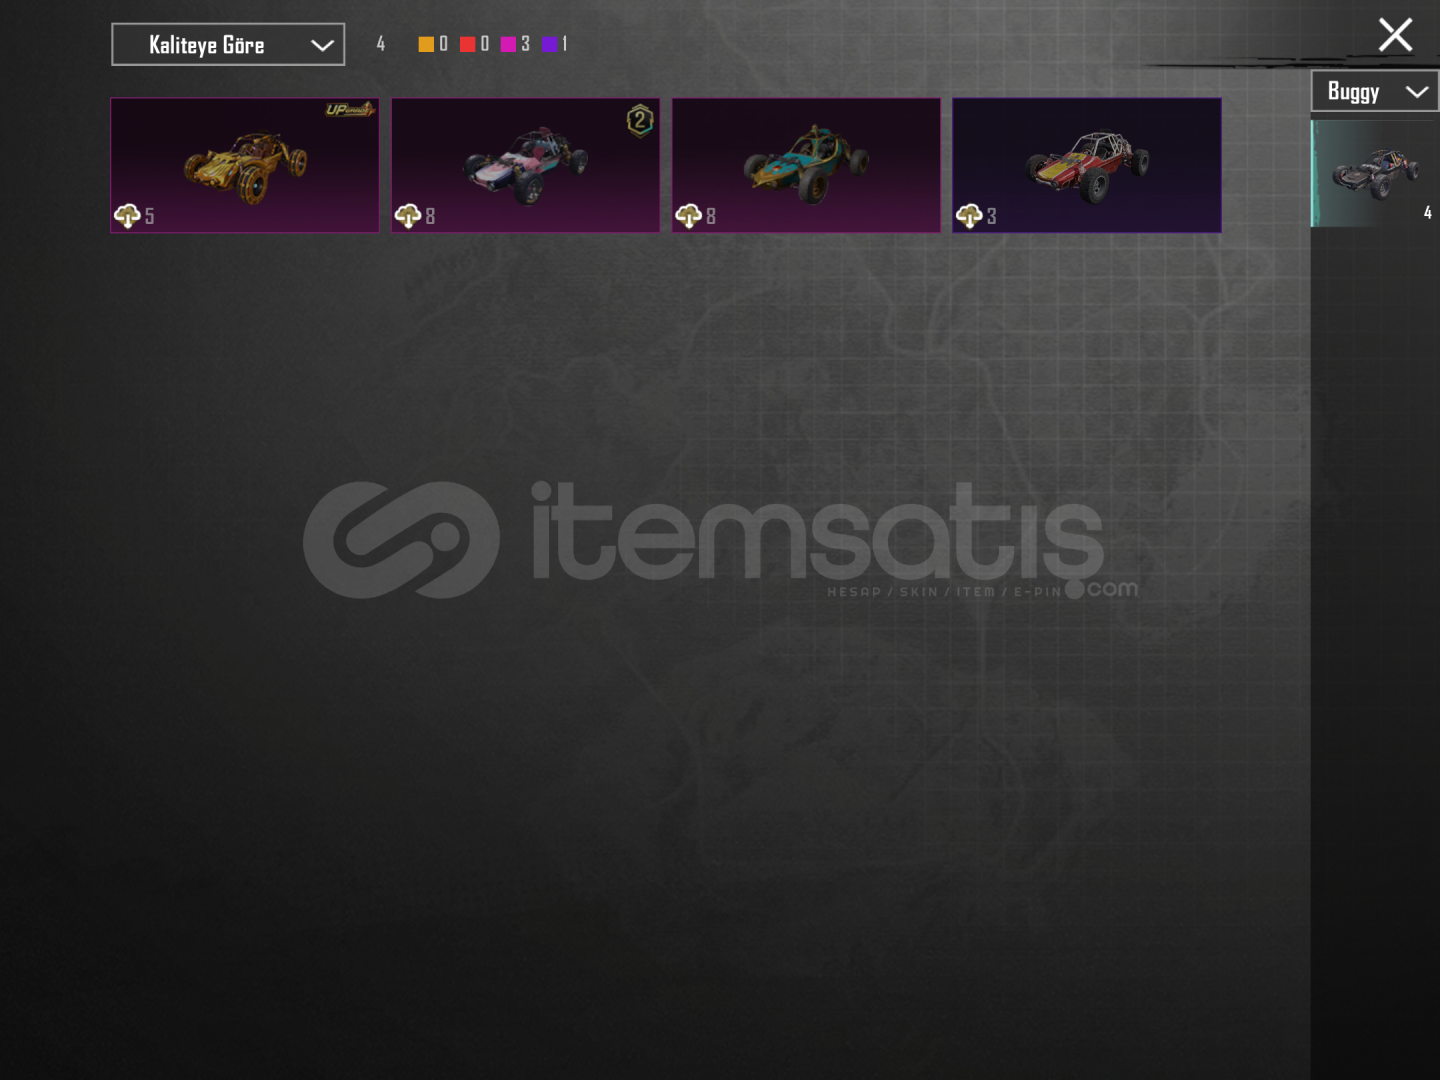Click the hexagon level 2 badge

click(x=640, y=121)
